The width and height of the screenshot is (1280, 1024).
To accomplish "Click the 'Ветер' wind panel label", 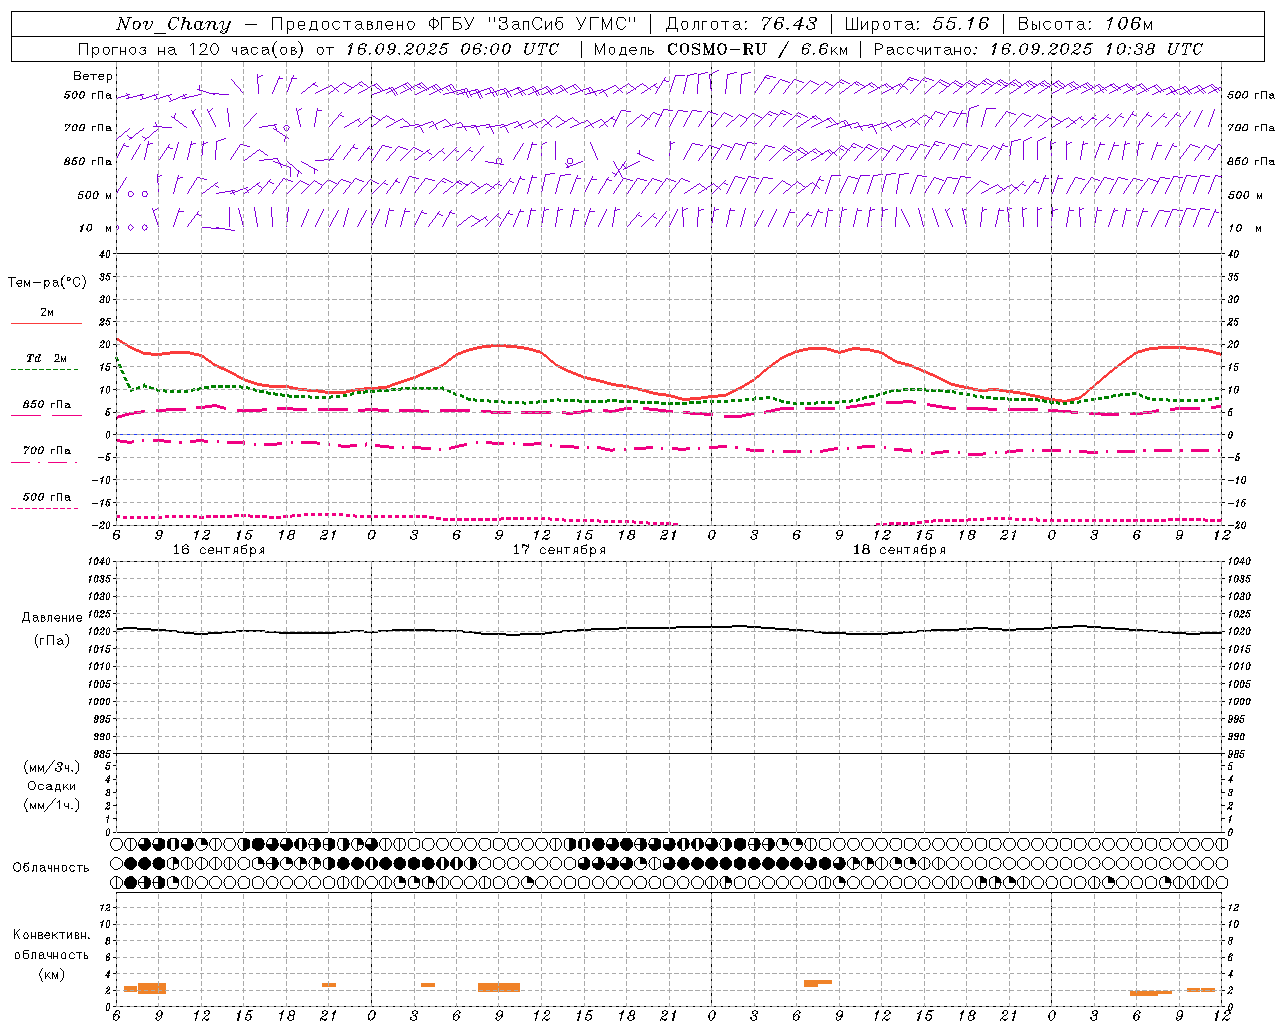I will tap(93, 76).
